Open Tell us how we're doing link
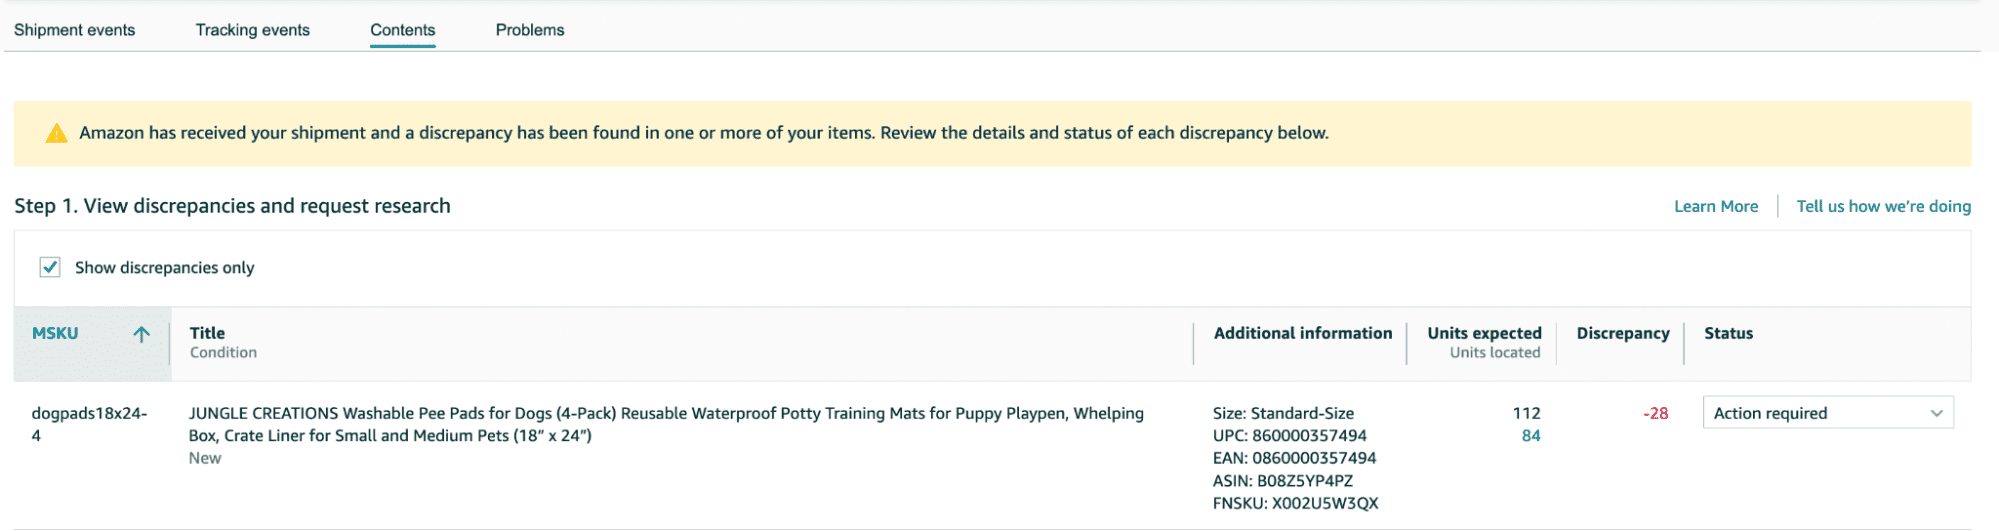 (1883, 206)
